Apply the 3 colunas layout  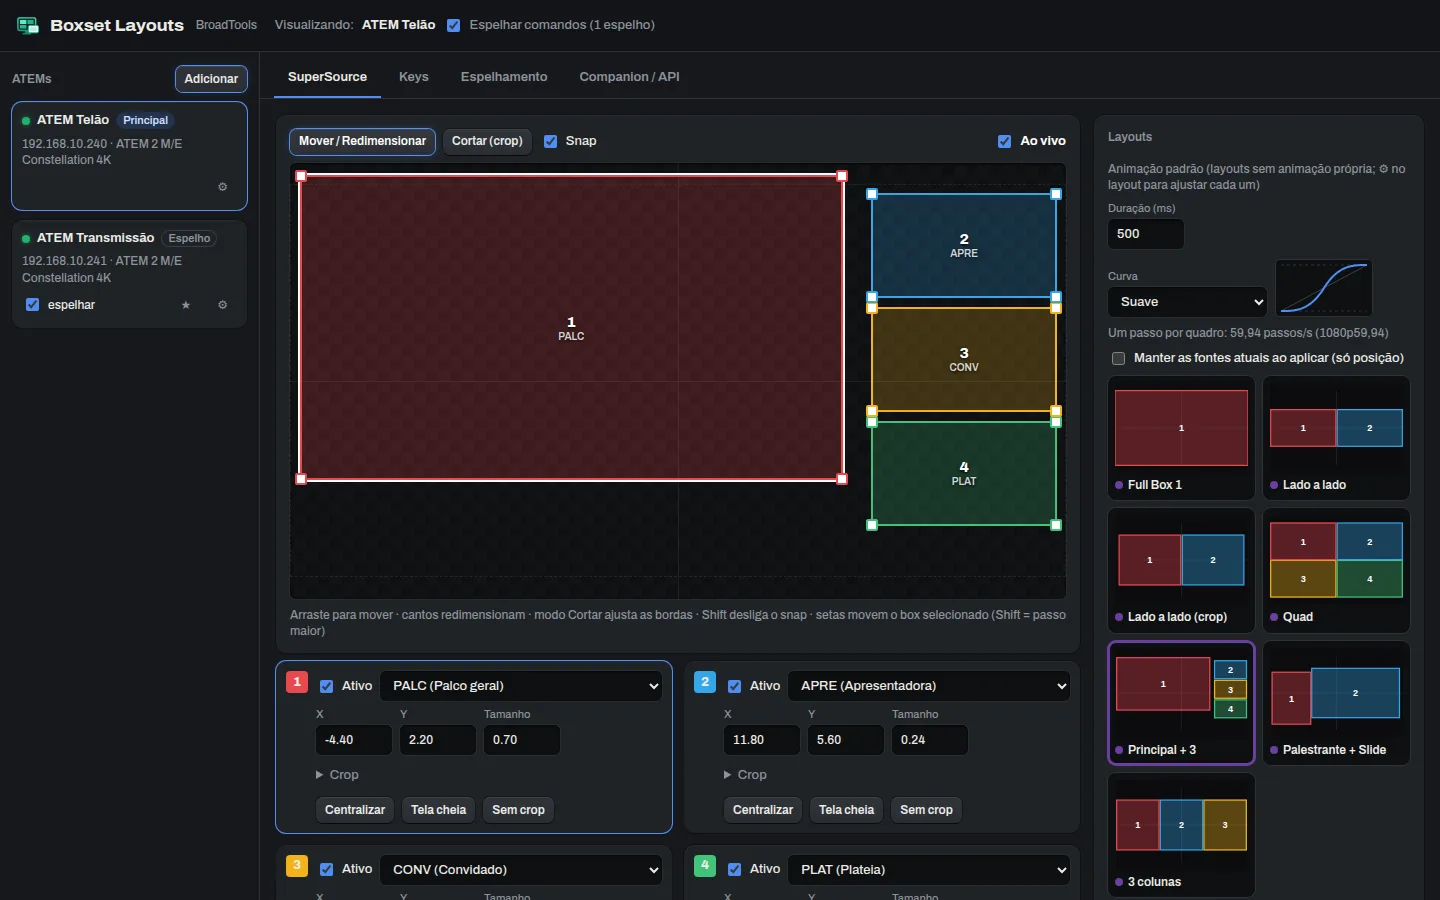[1181, 835]
